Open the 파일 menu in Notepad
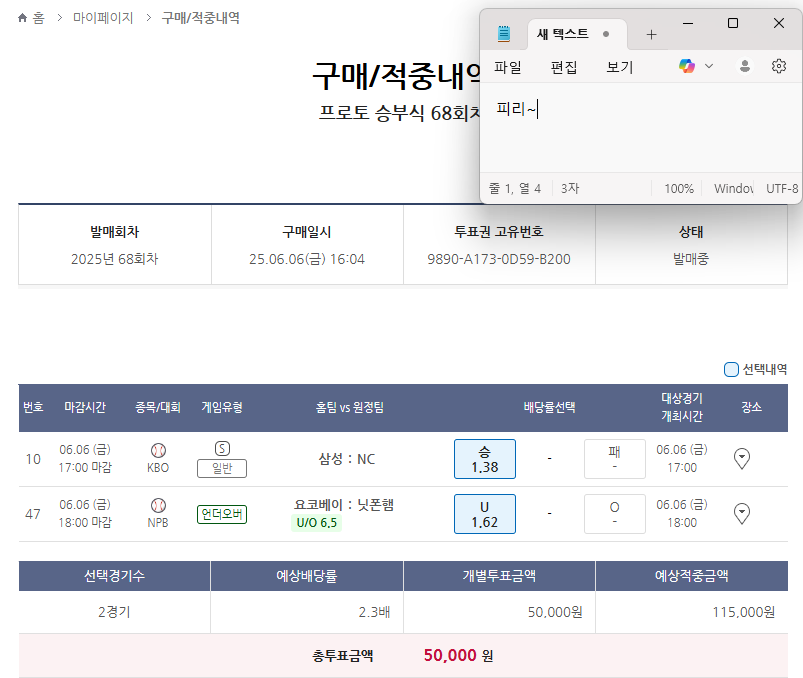Screen dimensions: 803x678 point(508,67)
